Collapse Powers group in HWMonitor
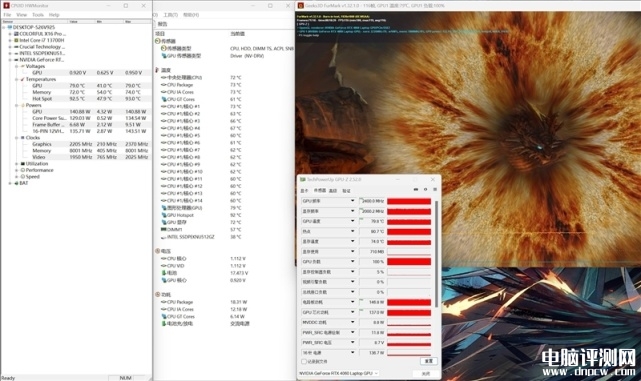This screenshot has height=381, width=641. [17, 105]
